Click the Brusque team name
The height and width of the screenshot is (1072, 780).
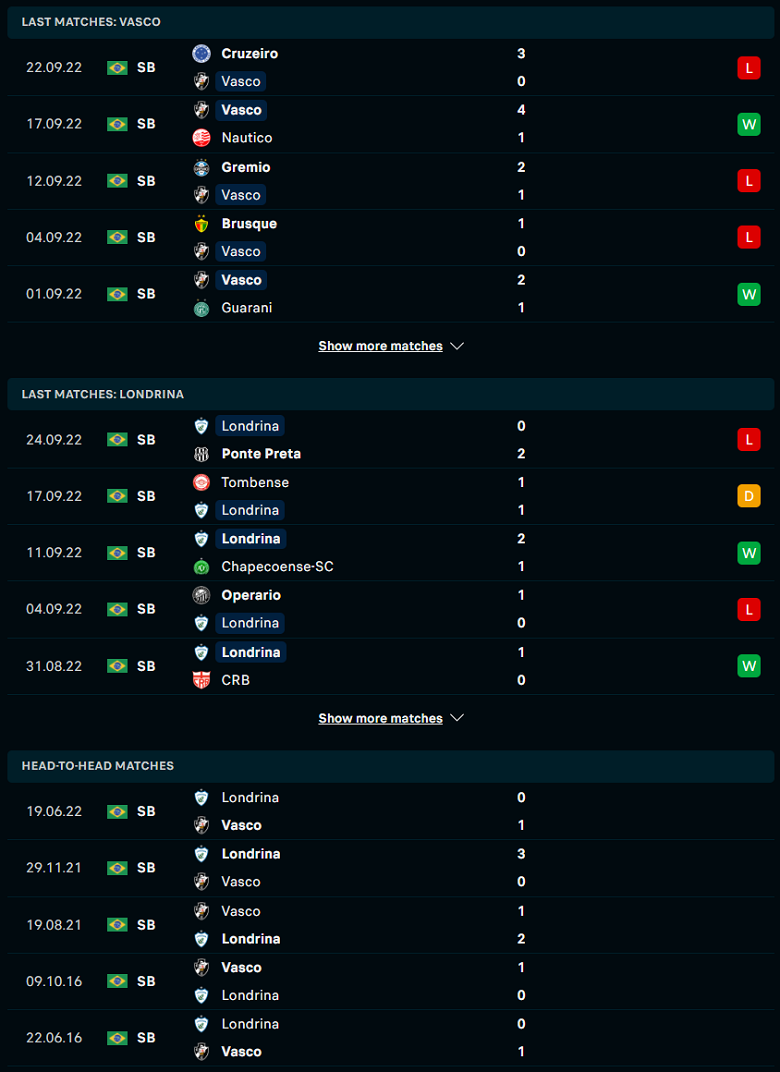(249, 224)
